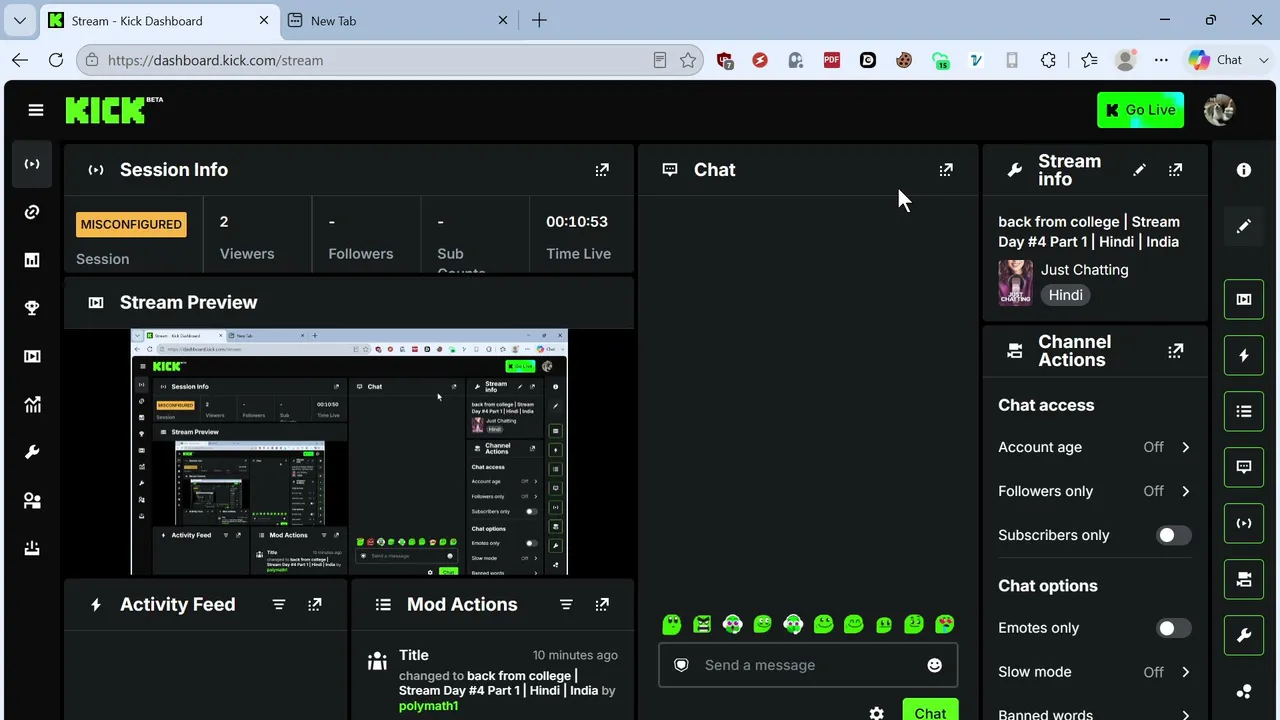This screenshot has height=720, width=1280.
Task: Pop out the Chat panel
Action: 946,170
